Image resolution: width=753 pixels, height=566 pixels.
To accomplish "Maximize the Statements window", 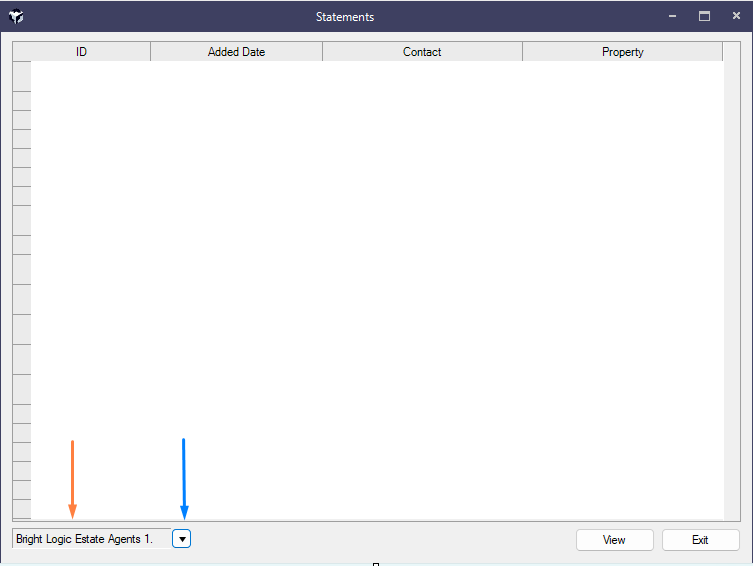I will point(704,17).
